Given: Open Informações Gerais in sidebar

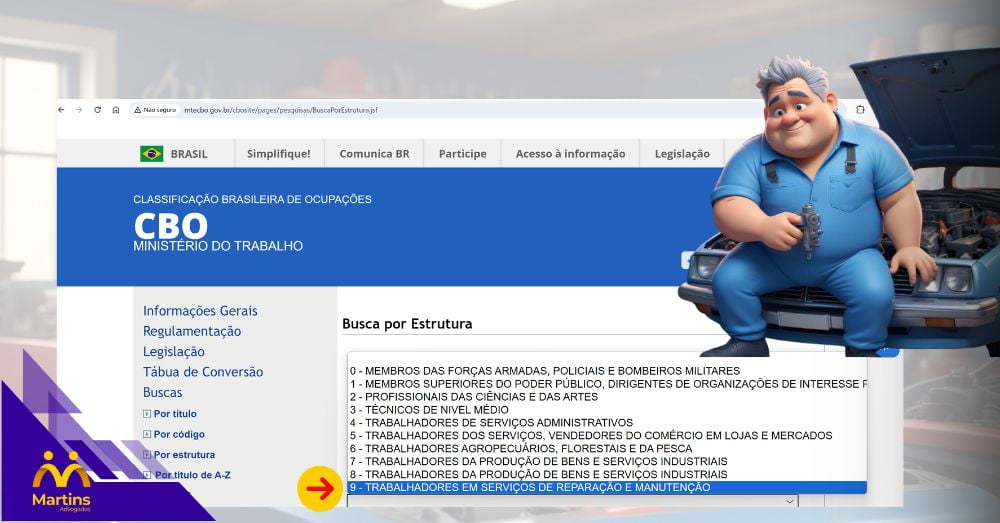Looking at the screenshot, I should [x=200, y=311].
